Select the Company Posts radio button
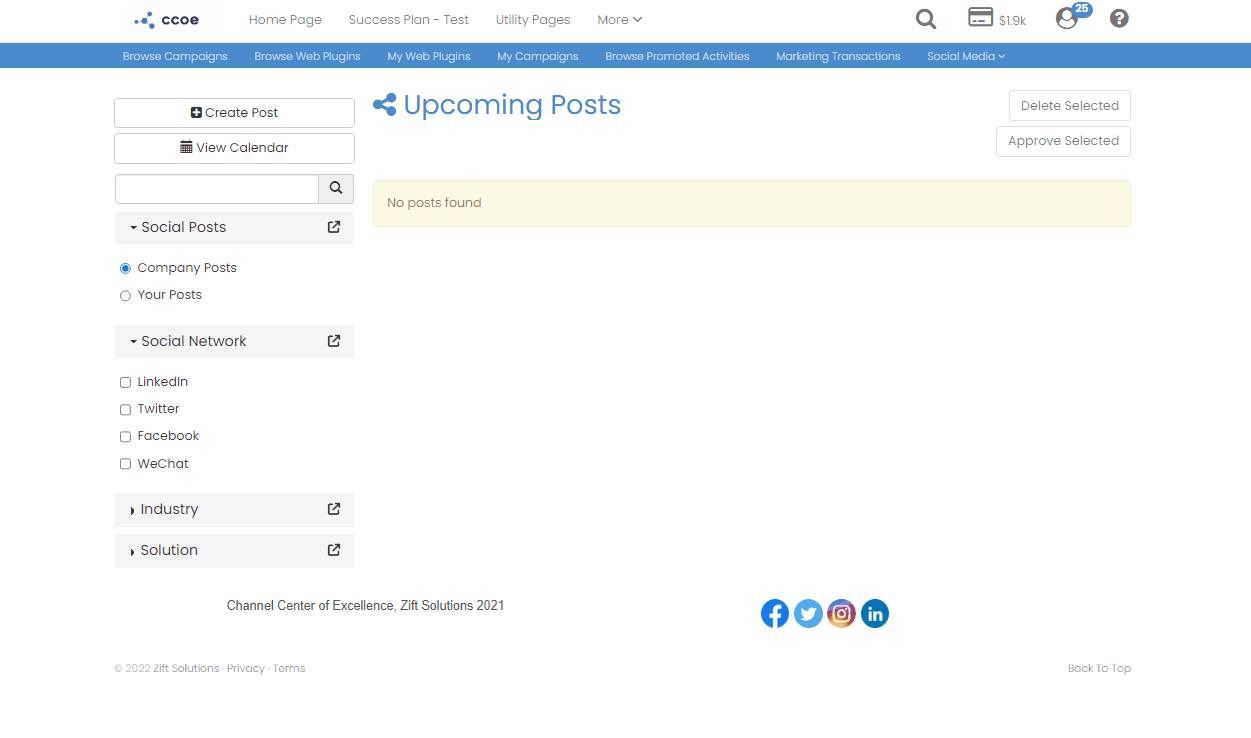 [125, 267]
